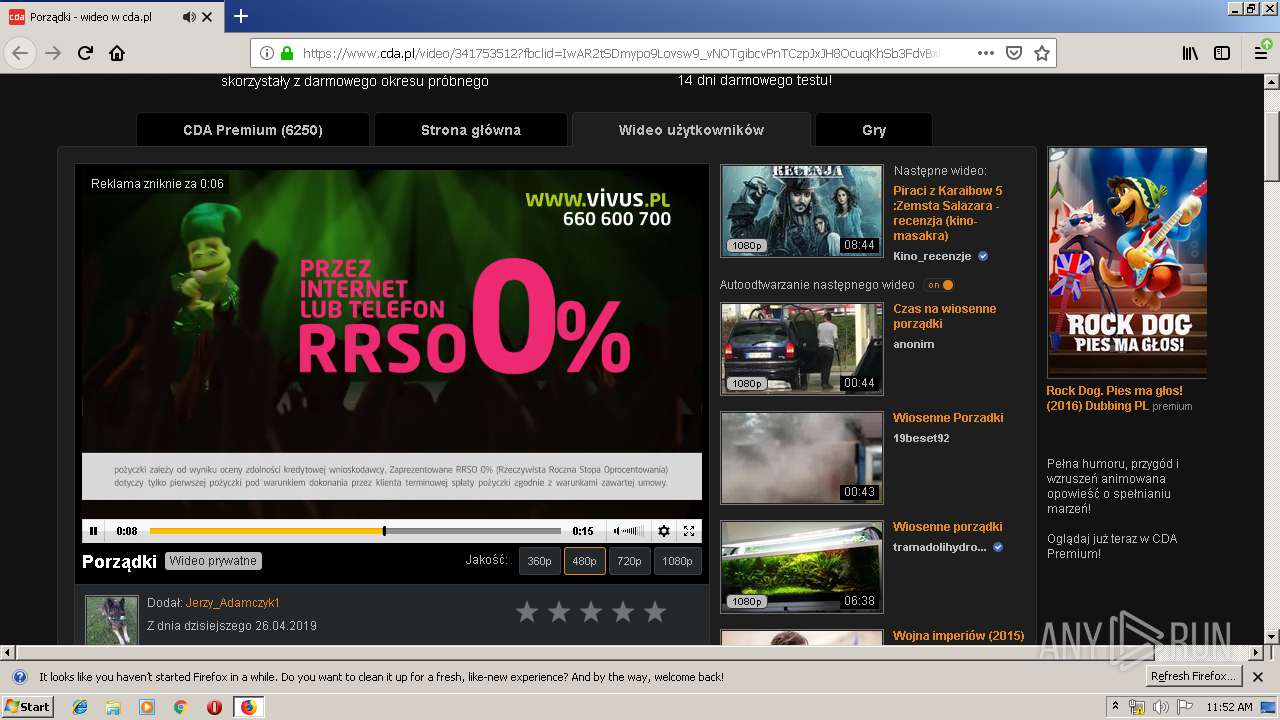Open CDA Premium (6250) tab

click(x=253, y=130)
